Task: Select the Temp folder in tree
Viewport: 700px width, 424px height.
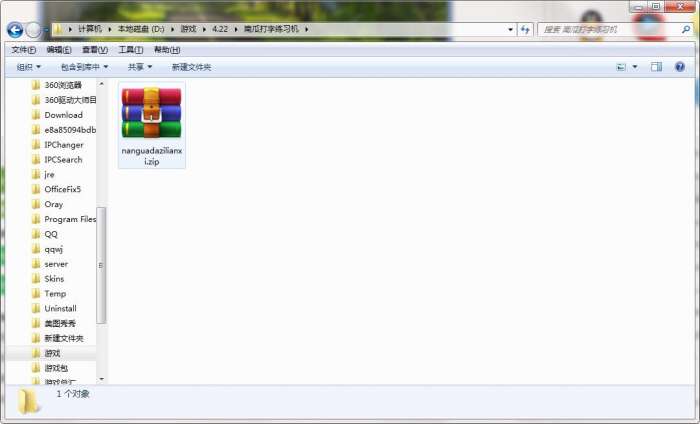Action: click(55, 294)
